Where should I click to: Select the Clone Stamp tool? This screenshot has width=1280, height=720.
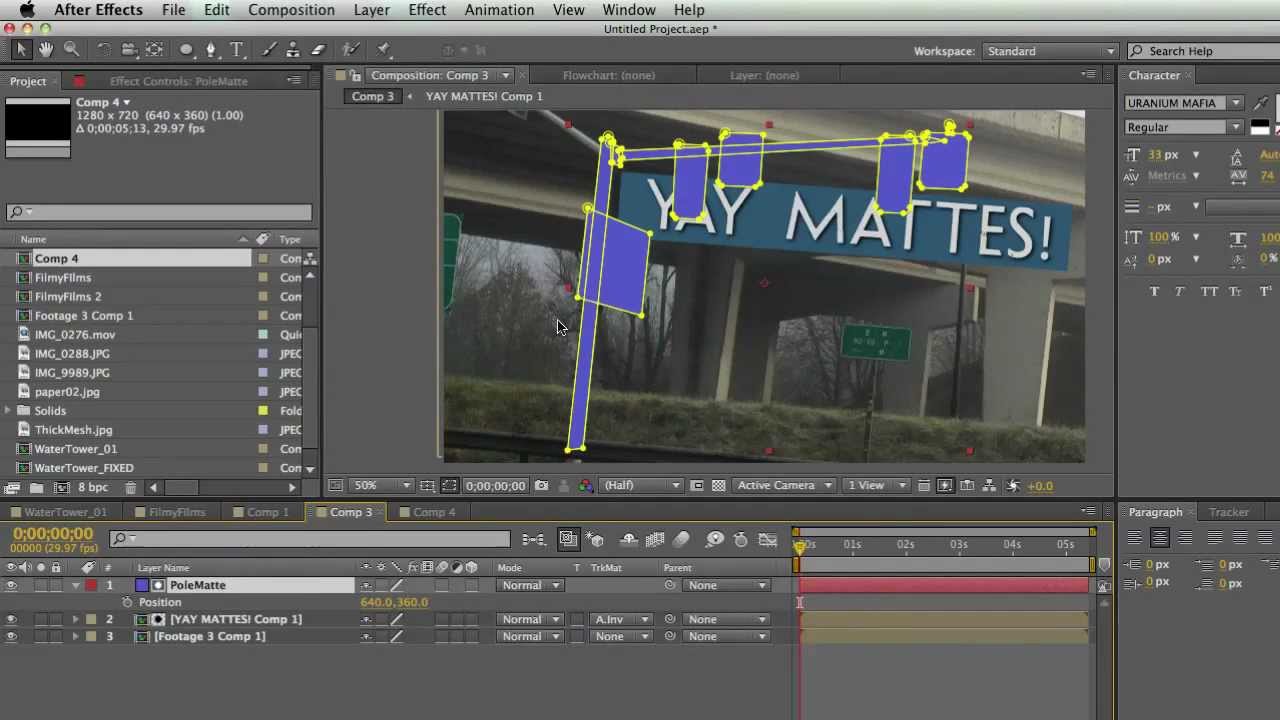point(293,50)
